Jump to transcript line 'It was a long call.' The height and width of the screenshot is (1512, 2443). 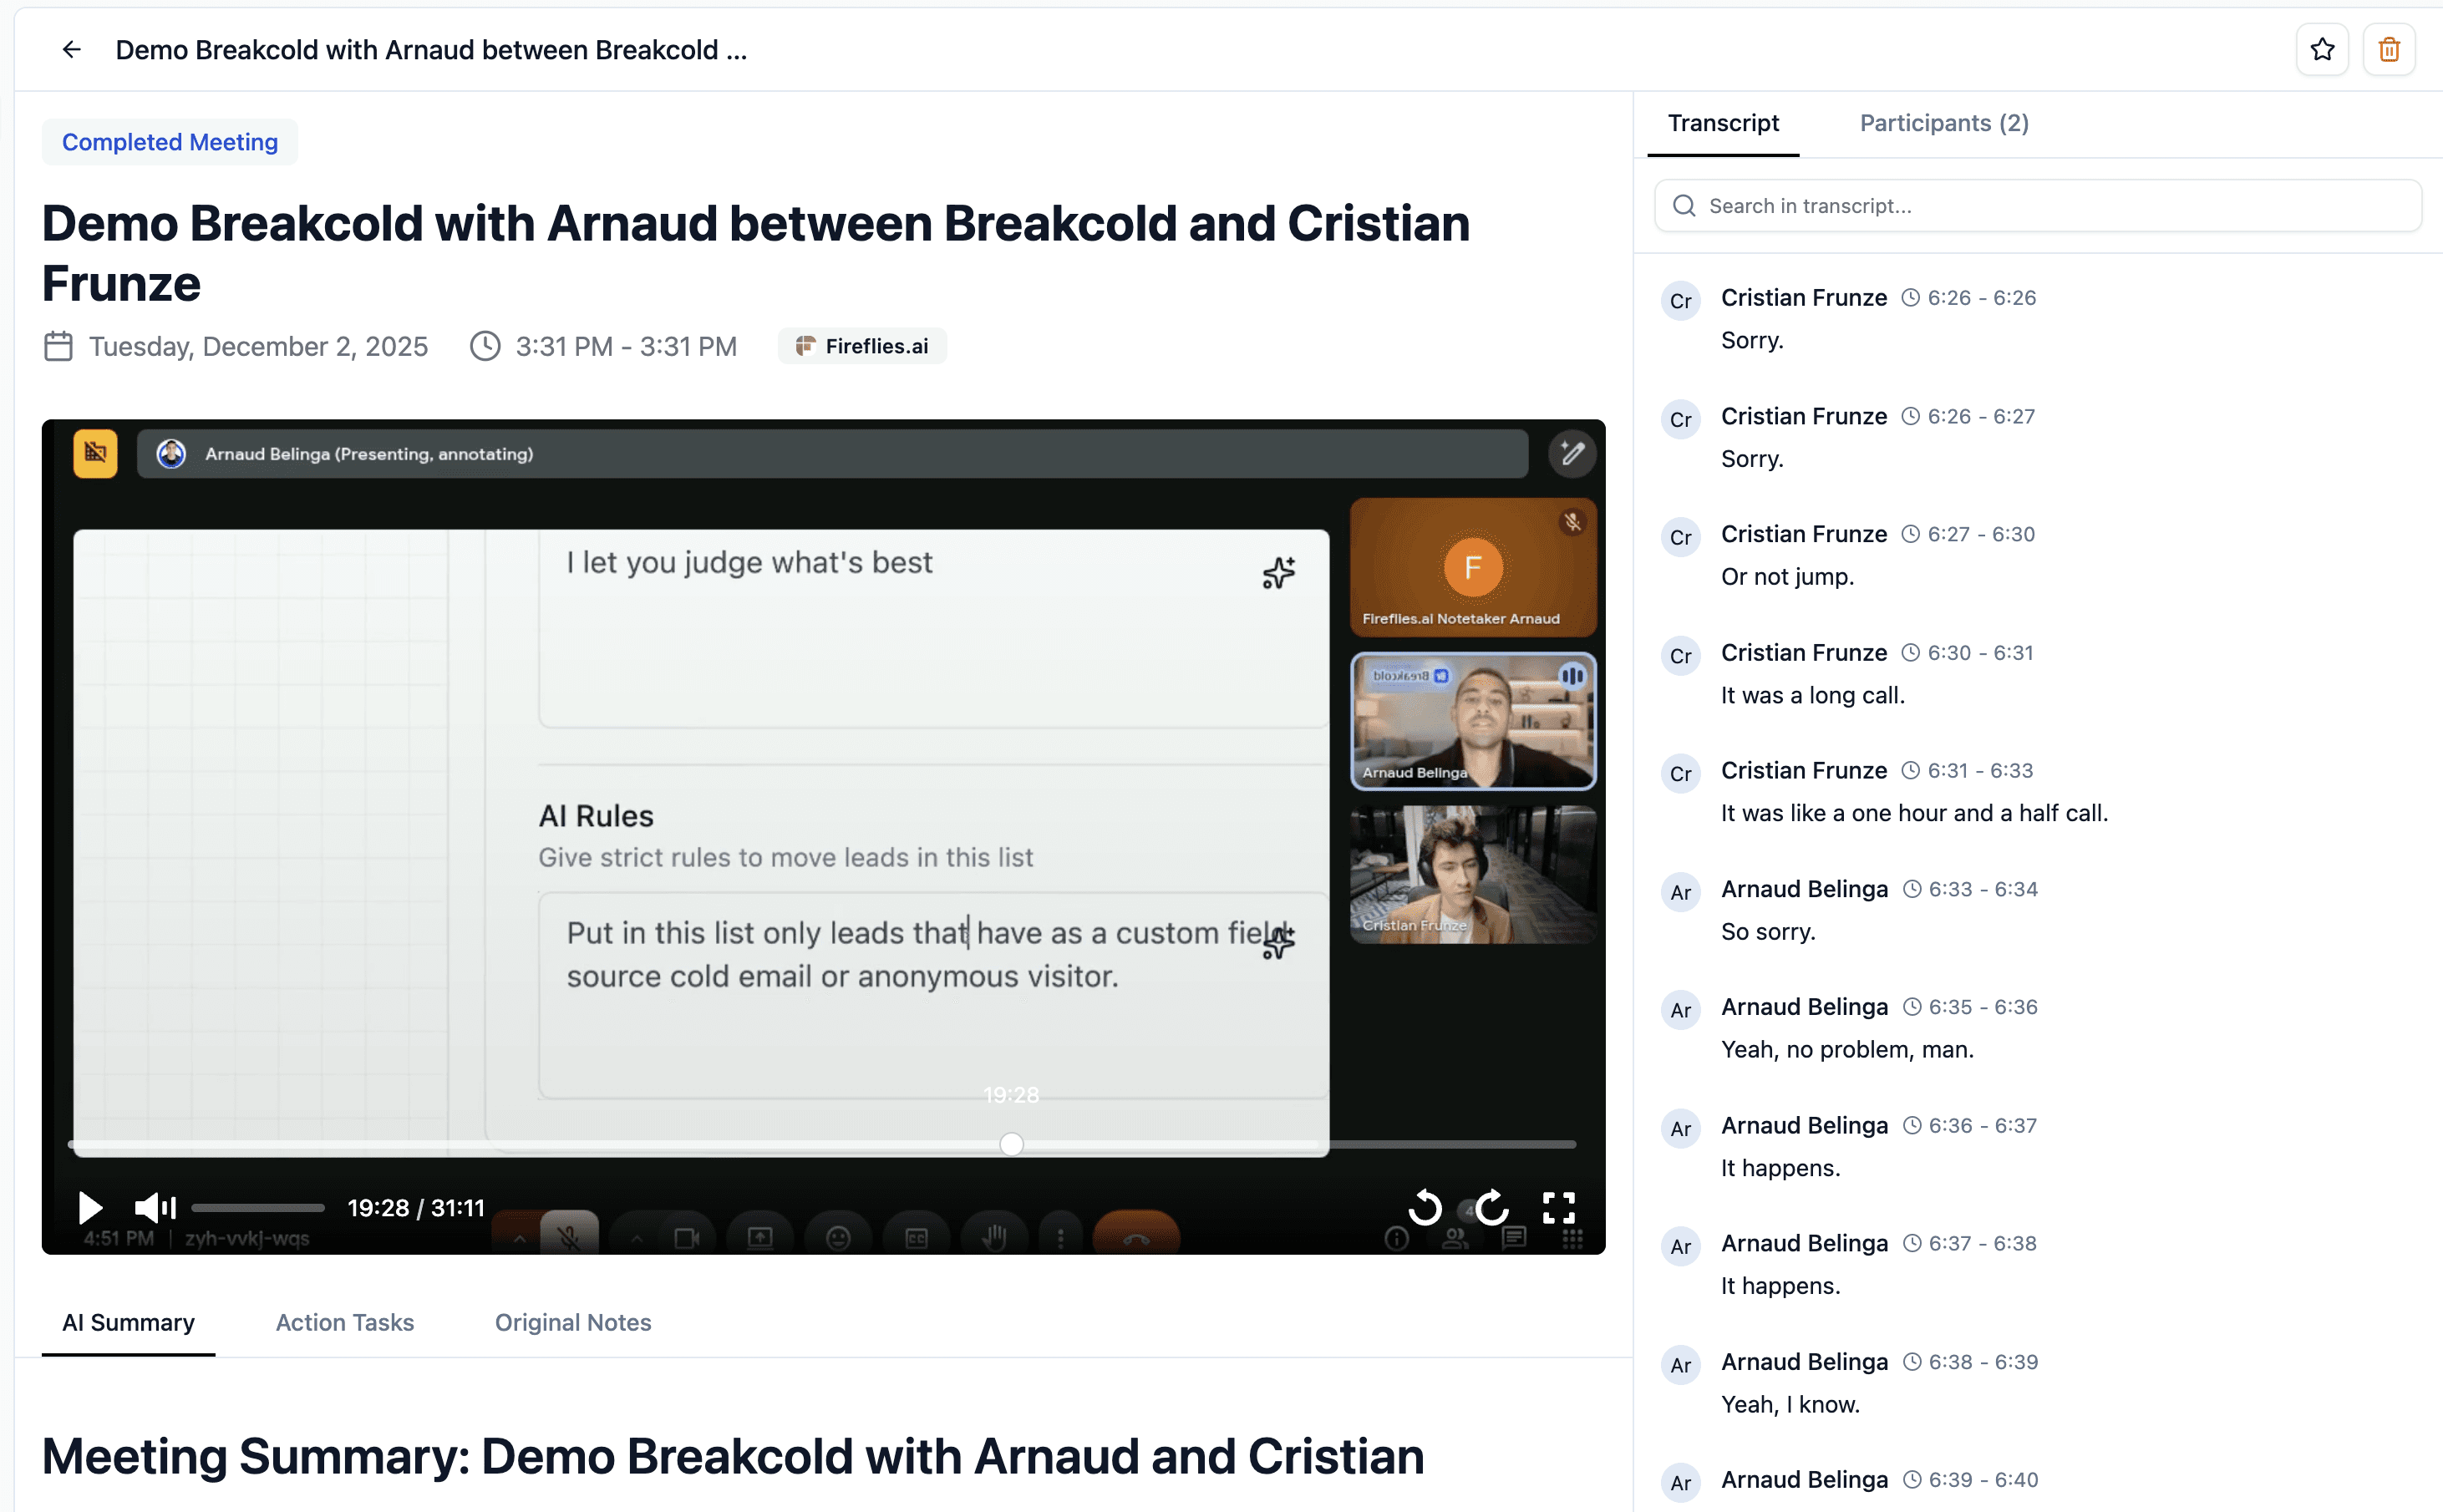[x=1812, y=695]
